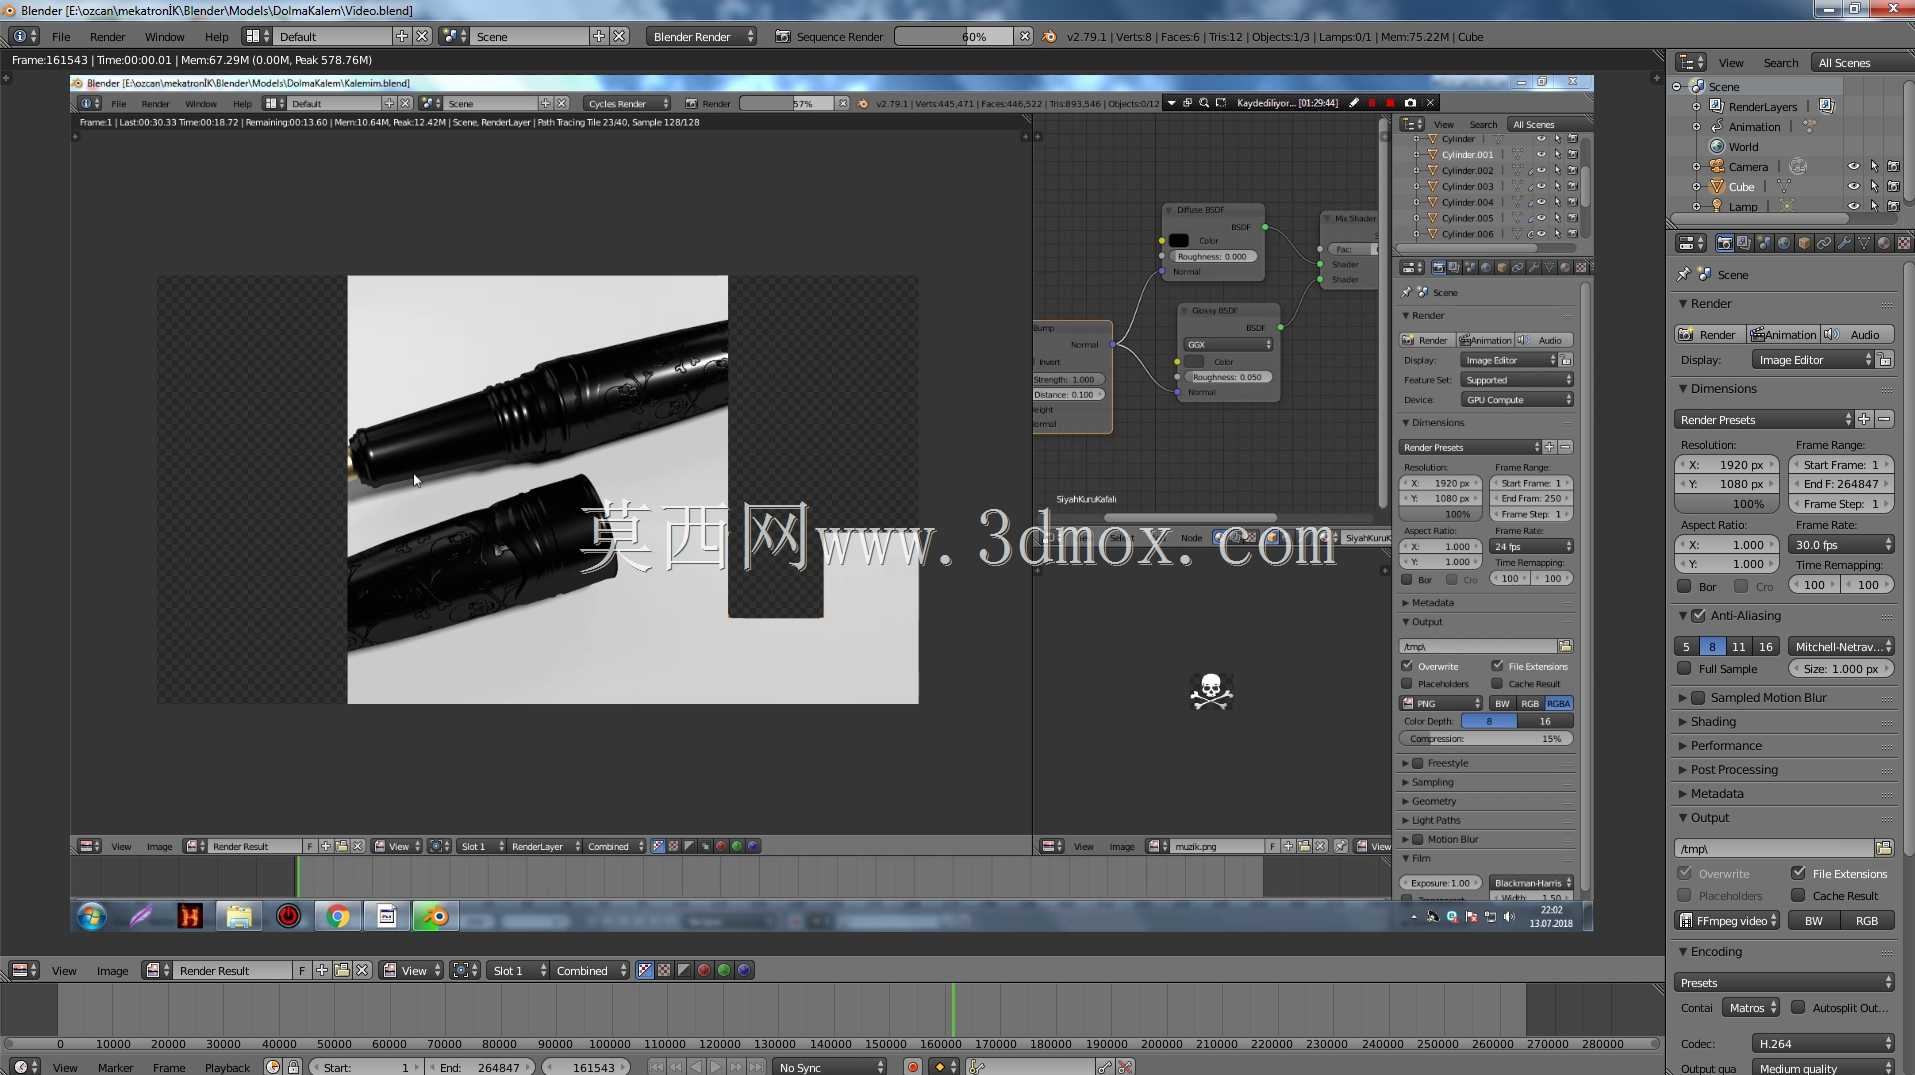Open the Marker menu in the timeline
Viewport: 1915px width, 1075px height.
coord(115,1067)
